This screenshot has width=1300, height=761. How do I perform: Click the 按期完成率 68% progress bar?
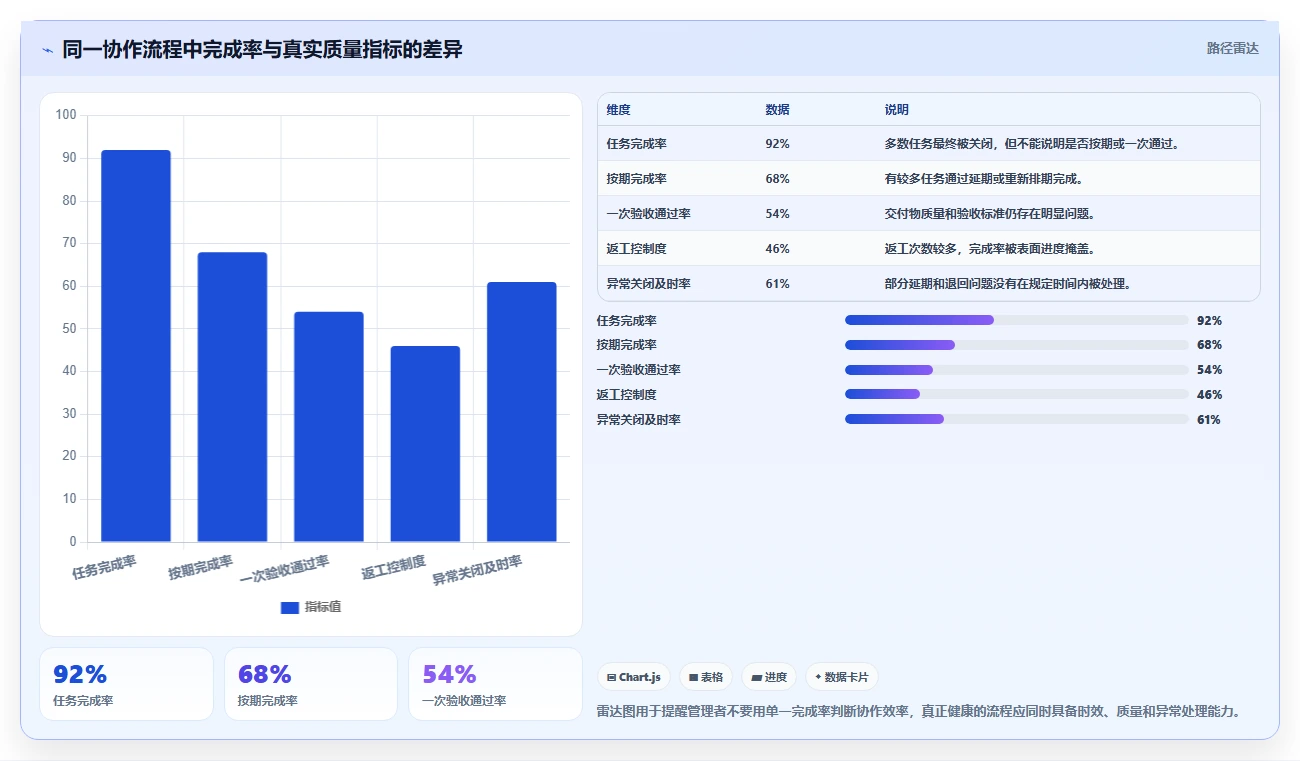point(1017,345)
